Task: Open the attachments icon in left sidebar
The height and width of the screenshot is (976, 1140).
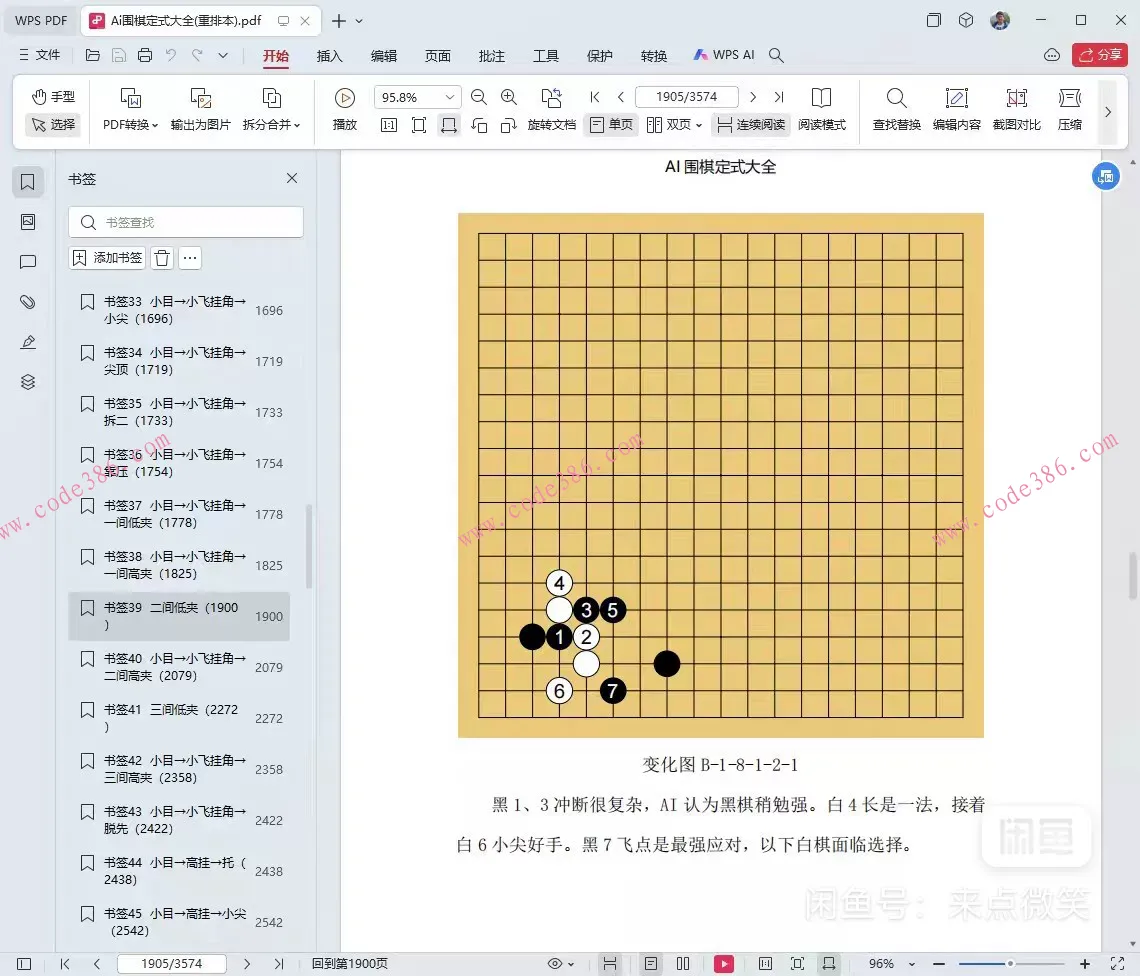Action: pos(27,301)
